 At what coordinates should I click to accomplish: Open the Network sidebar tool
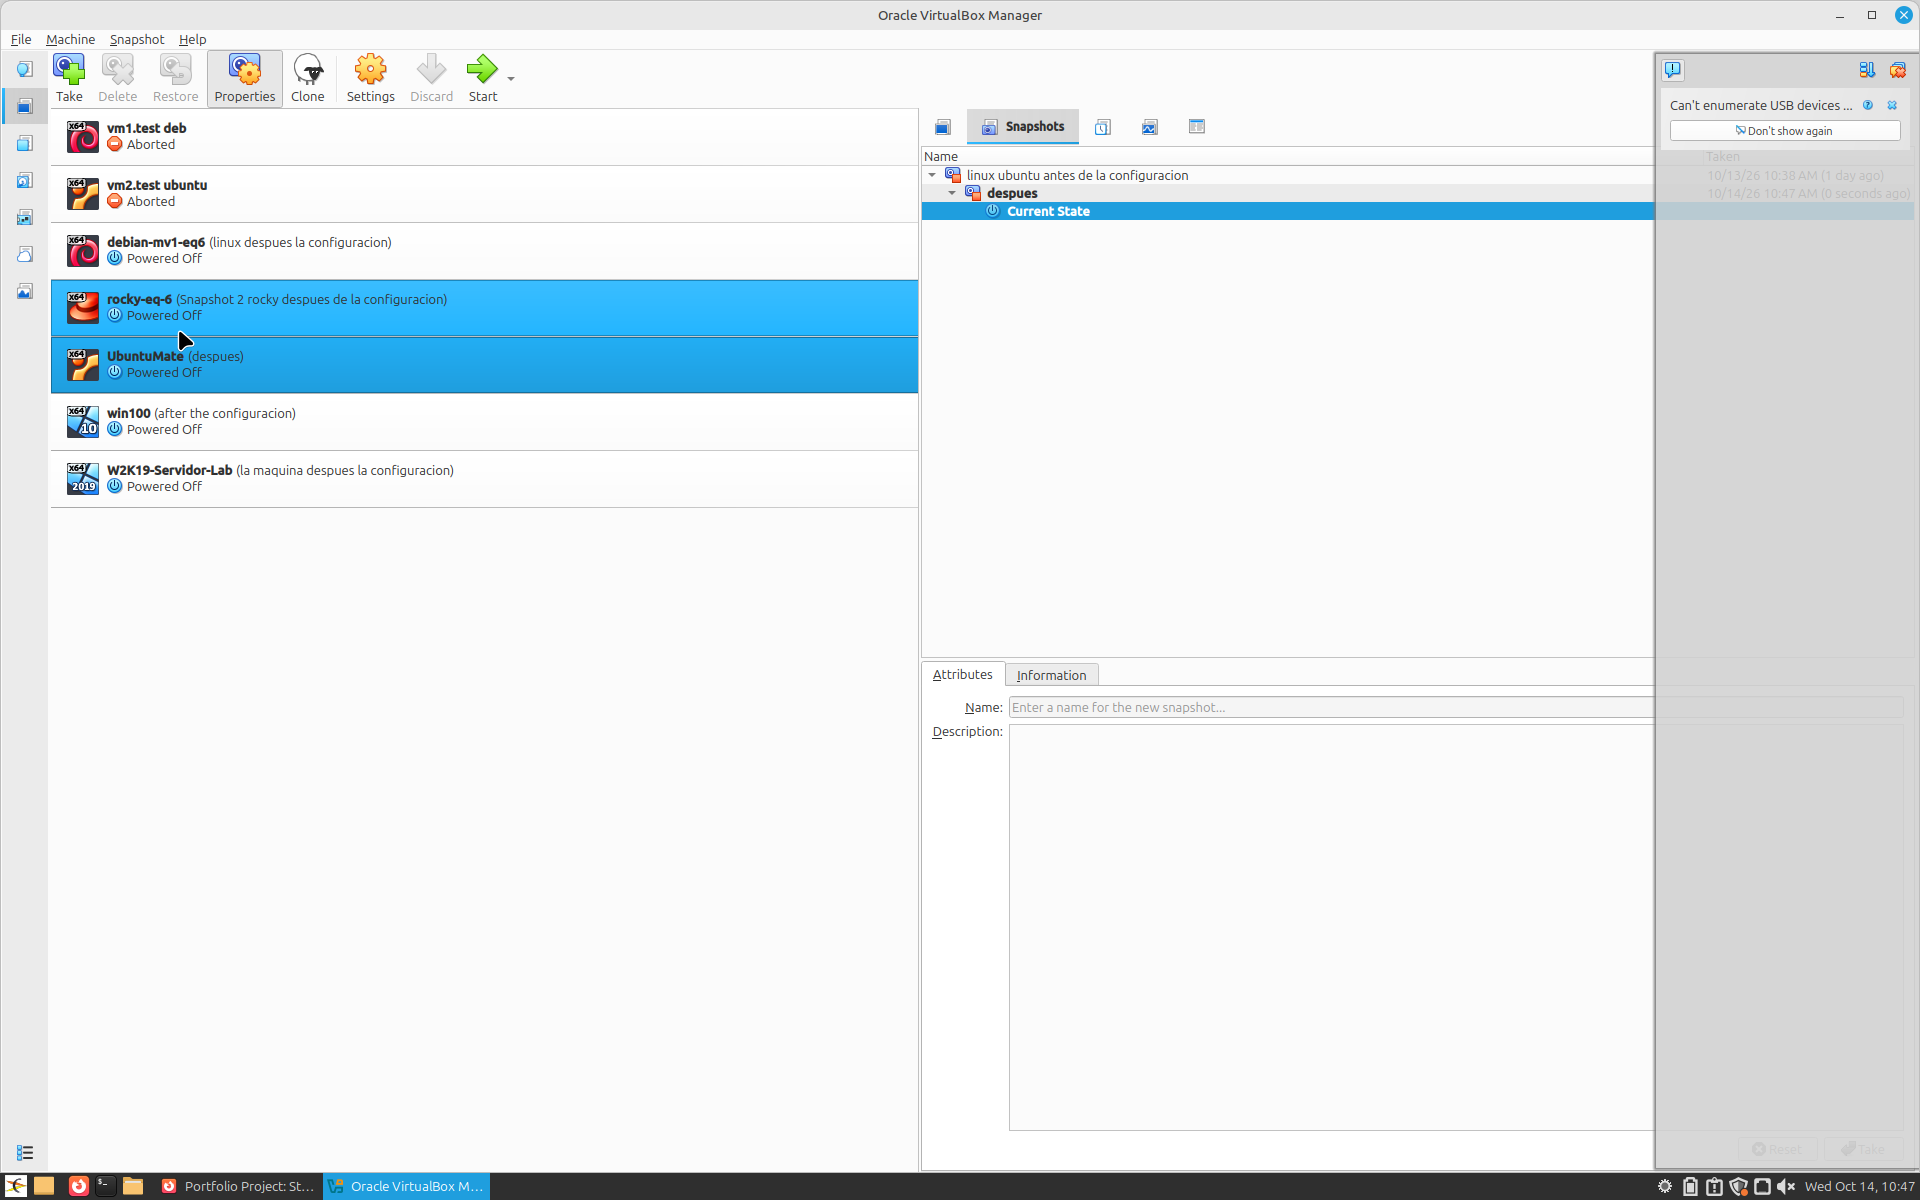25,217
